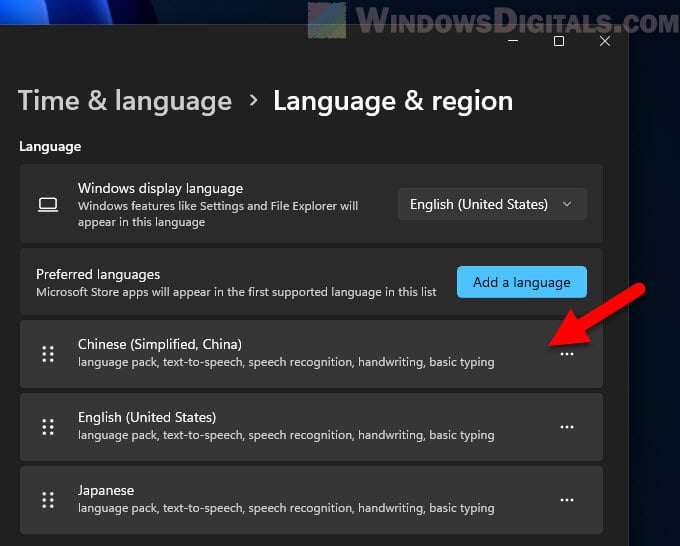Screen dimensions: 680x546
Task: Click the laptop icon beside Windows display language
Action: 48,205
